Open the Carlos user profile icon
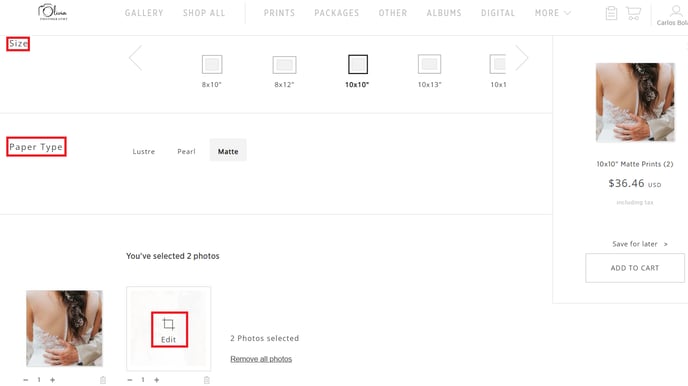 (676, 11)
